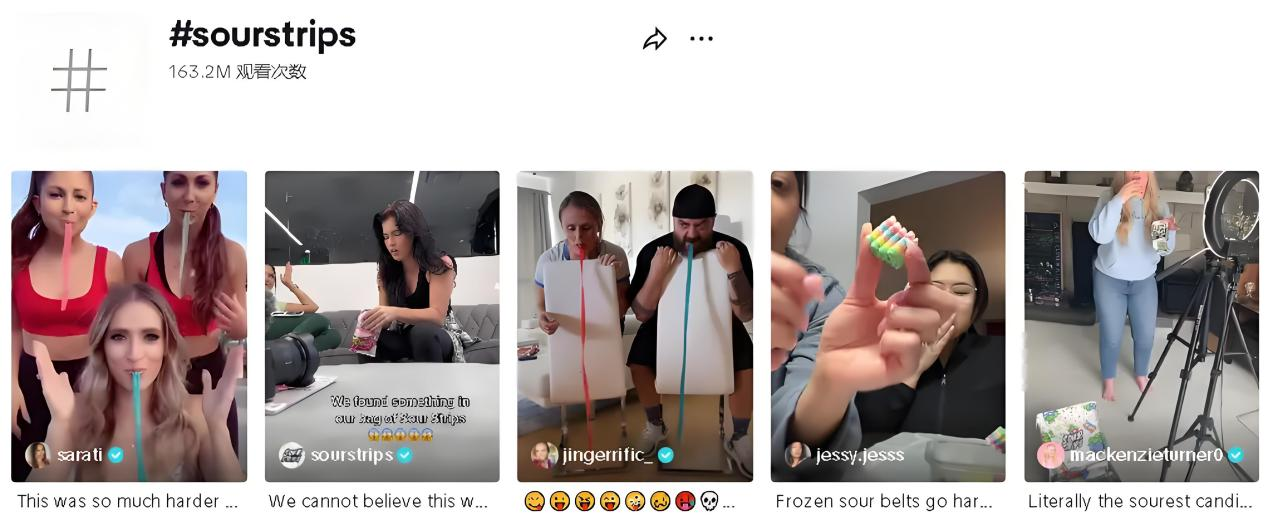Open mackenzieturner0's ring light video

[x=1141, y=326]
